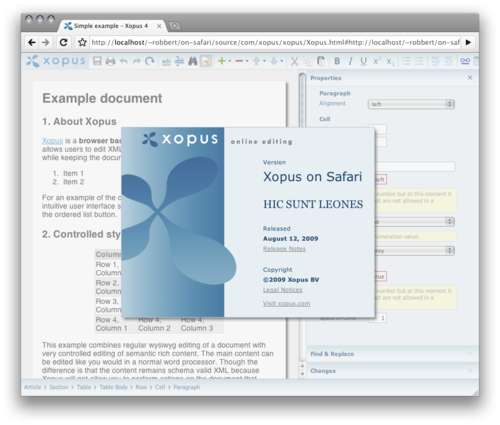Click the browser Forward arrow button

[46, 42]
